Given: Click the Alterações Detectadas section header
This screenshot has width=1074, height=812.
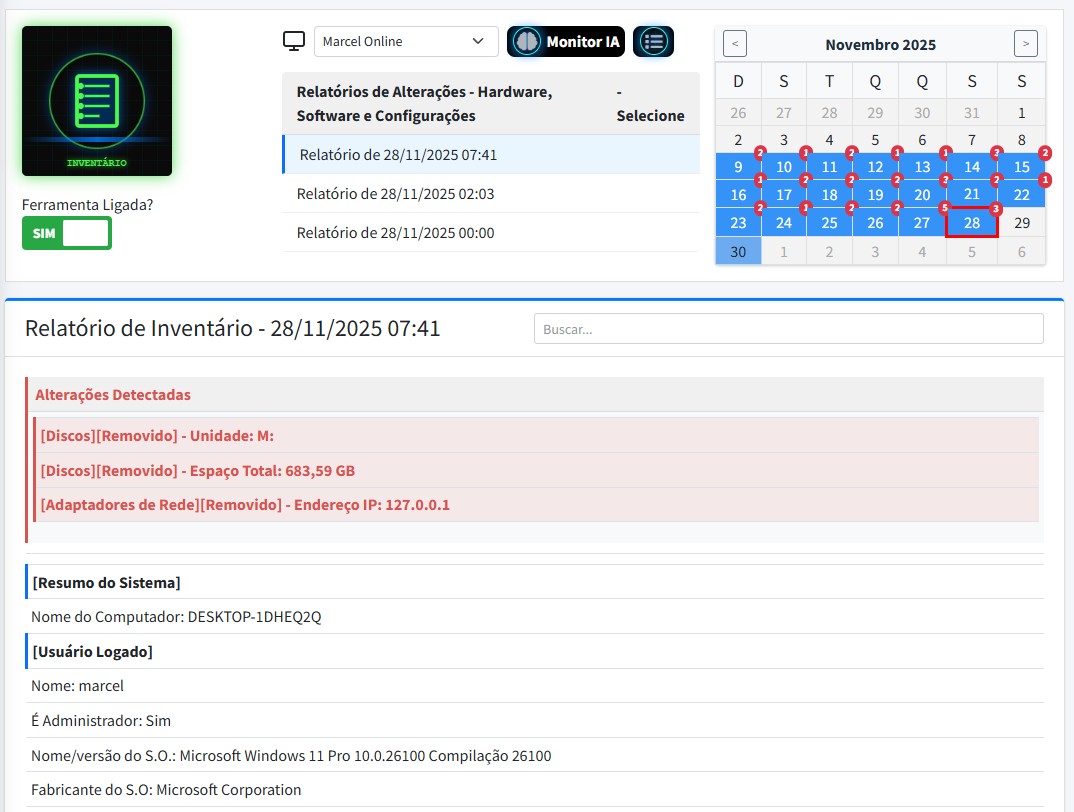Looking at the screenshot, I should tap(113, 395).
